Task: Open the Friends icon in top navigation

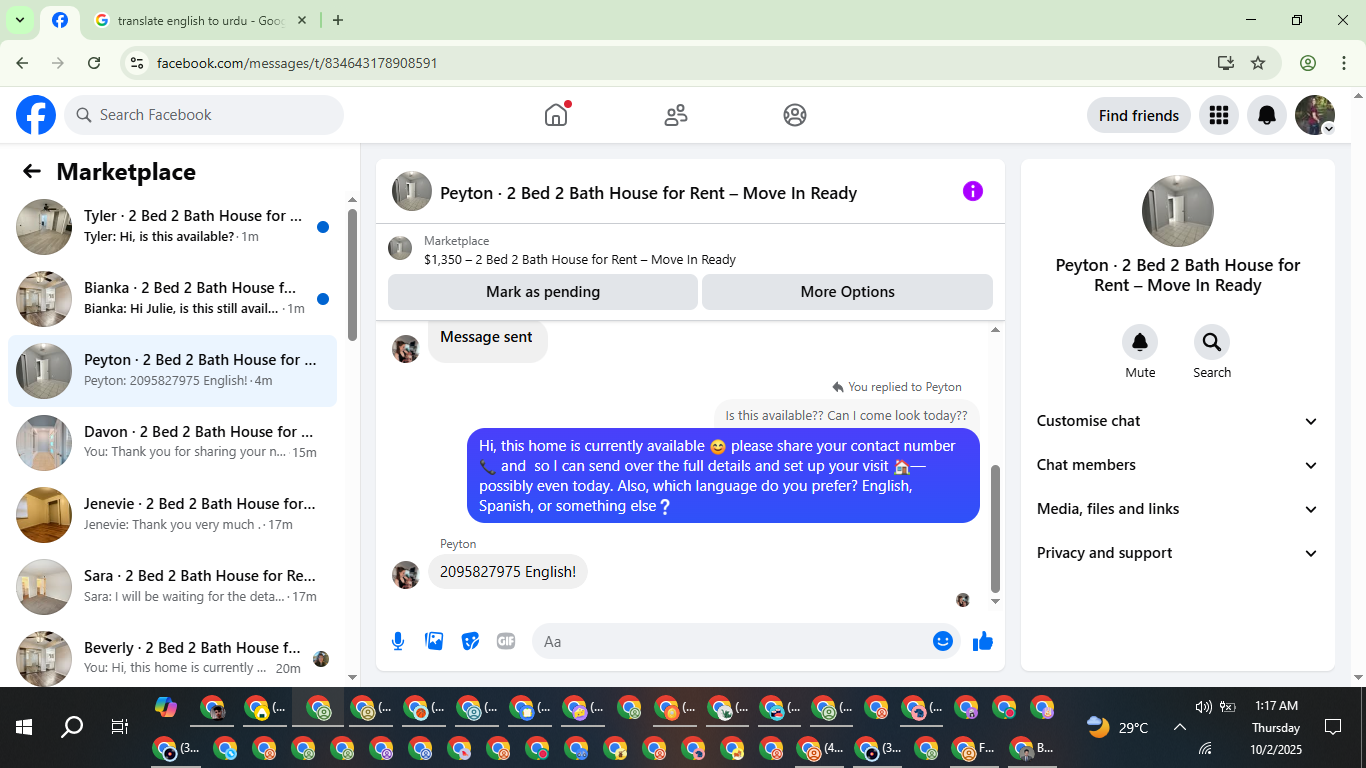Action: (x=676, y=115)
